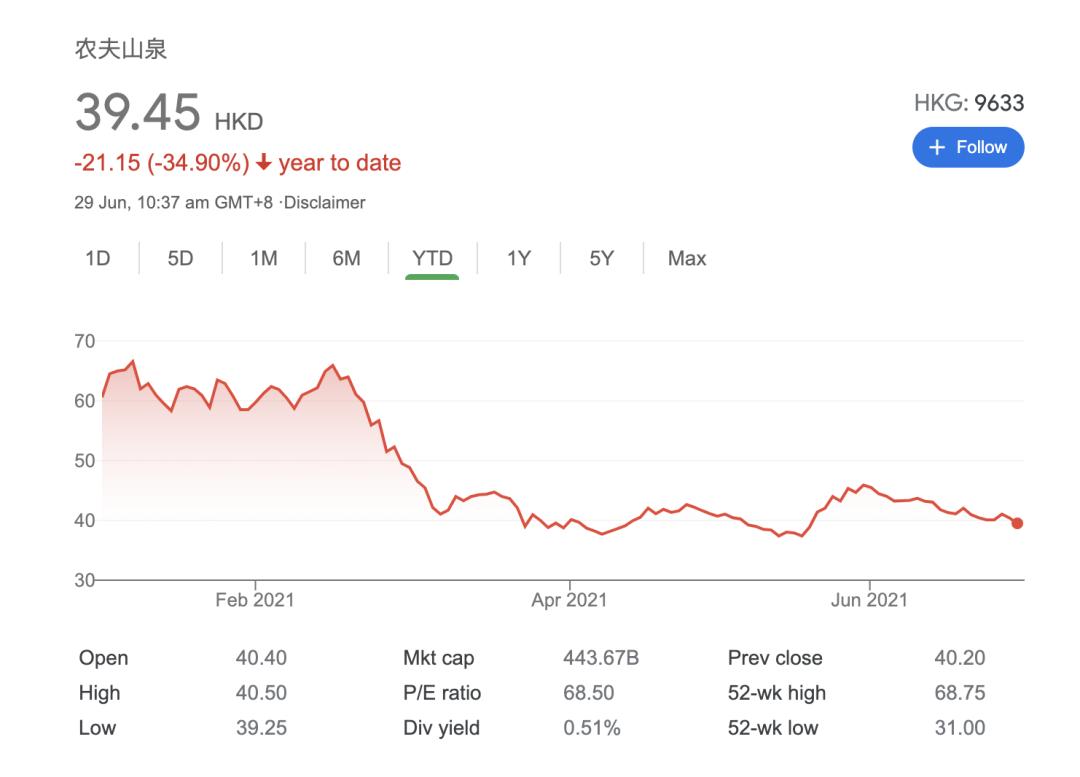Click the Apr 2021 axis label

(569, 600)
